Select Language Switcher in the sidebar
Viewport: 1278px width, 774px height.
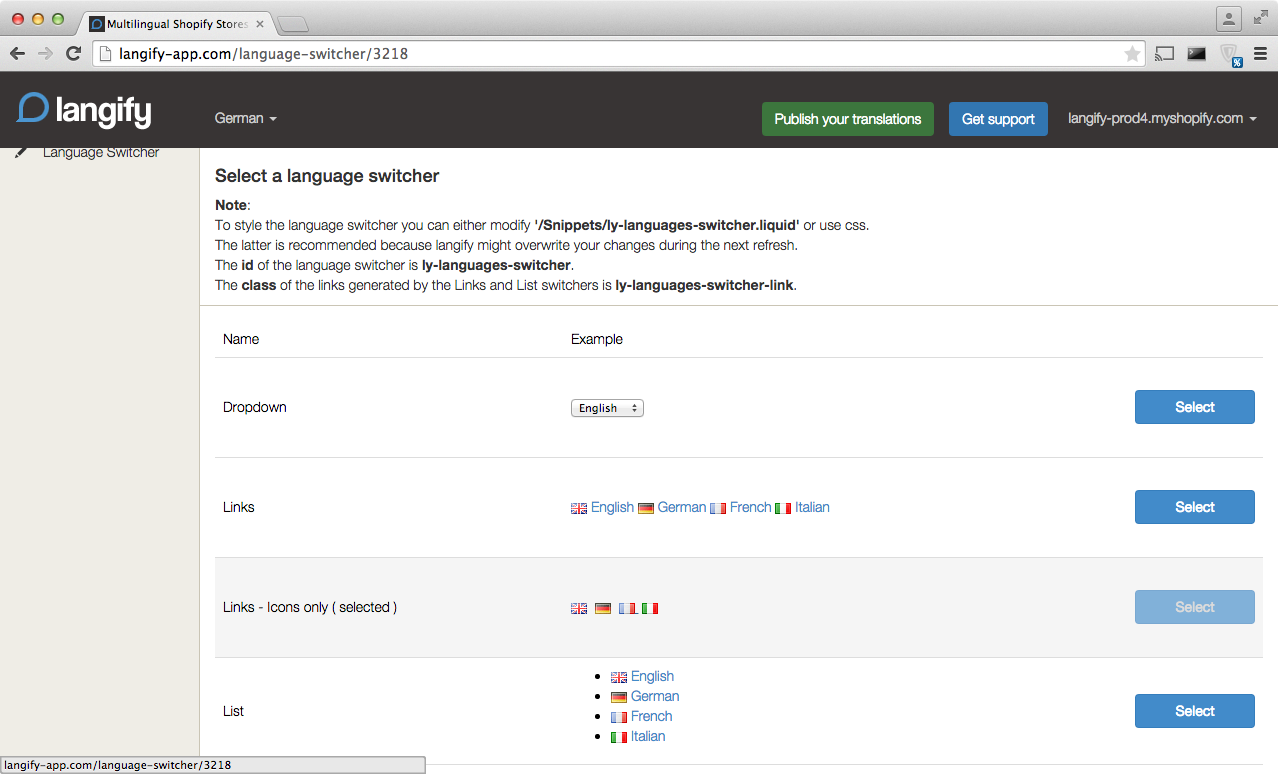point(100,151)
